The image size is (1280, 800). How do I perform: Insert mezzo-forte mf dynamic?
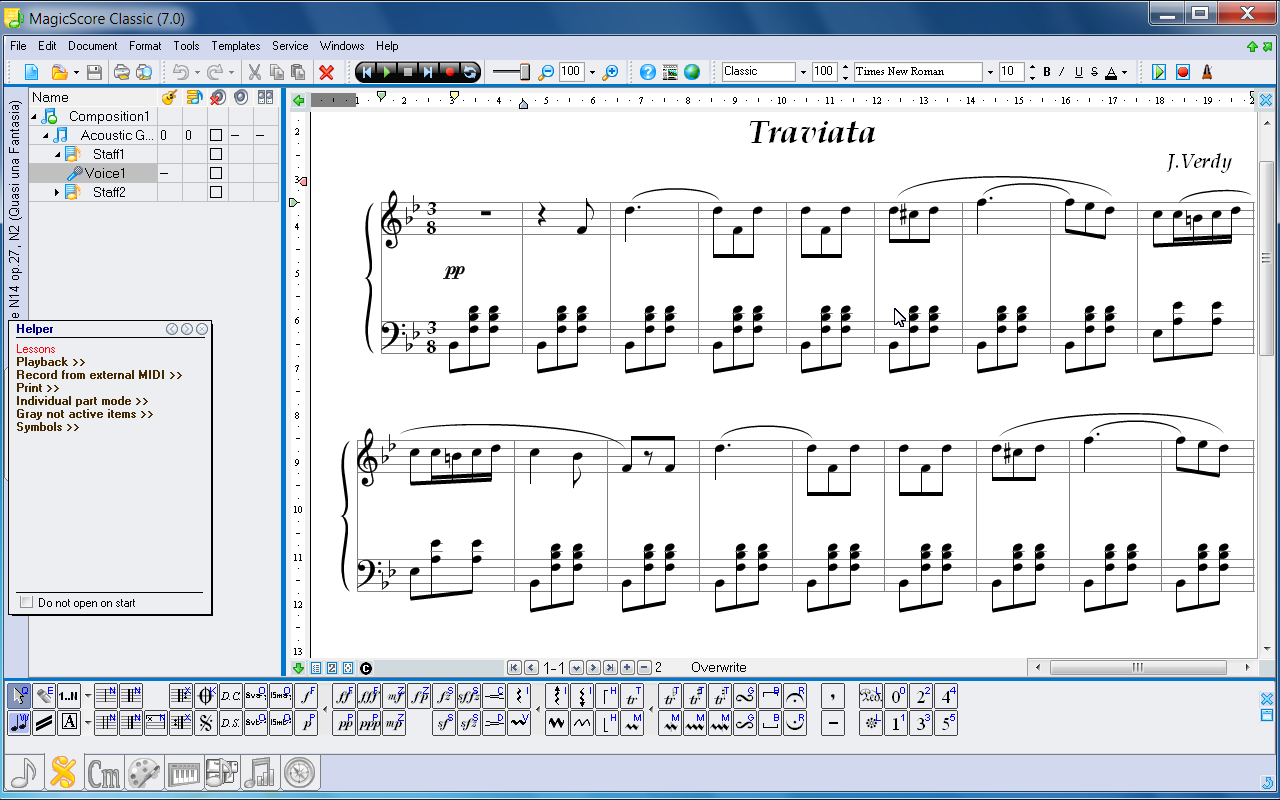(395, 696)
